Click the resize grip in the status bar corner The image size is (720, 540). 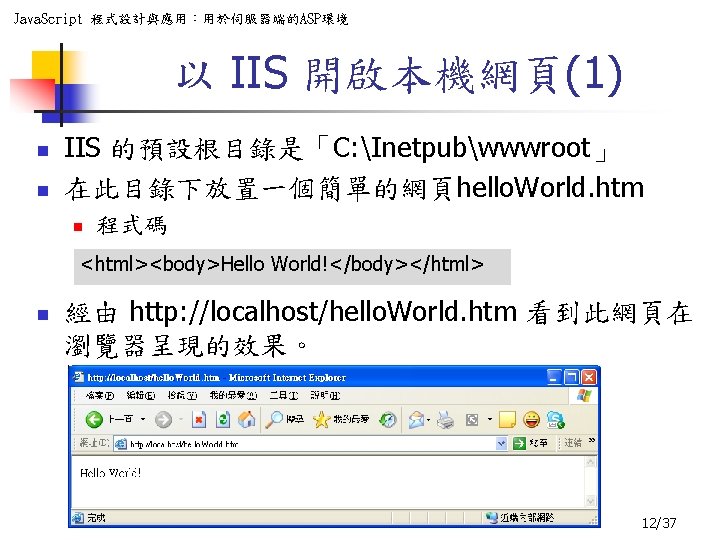point(594,520)
